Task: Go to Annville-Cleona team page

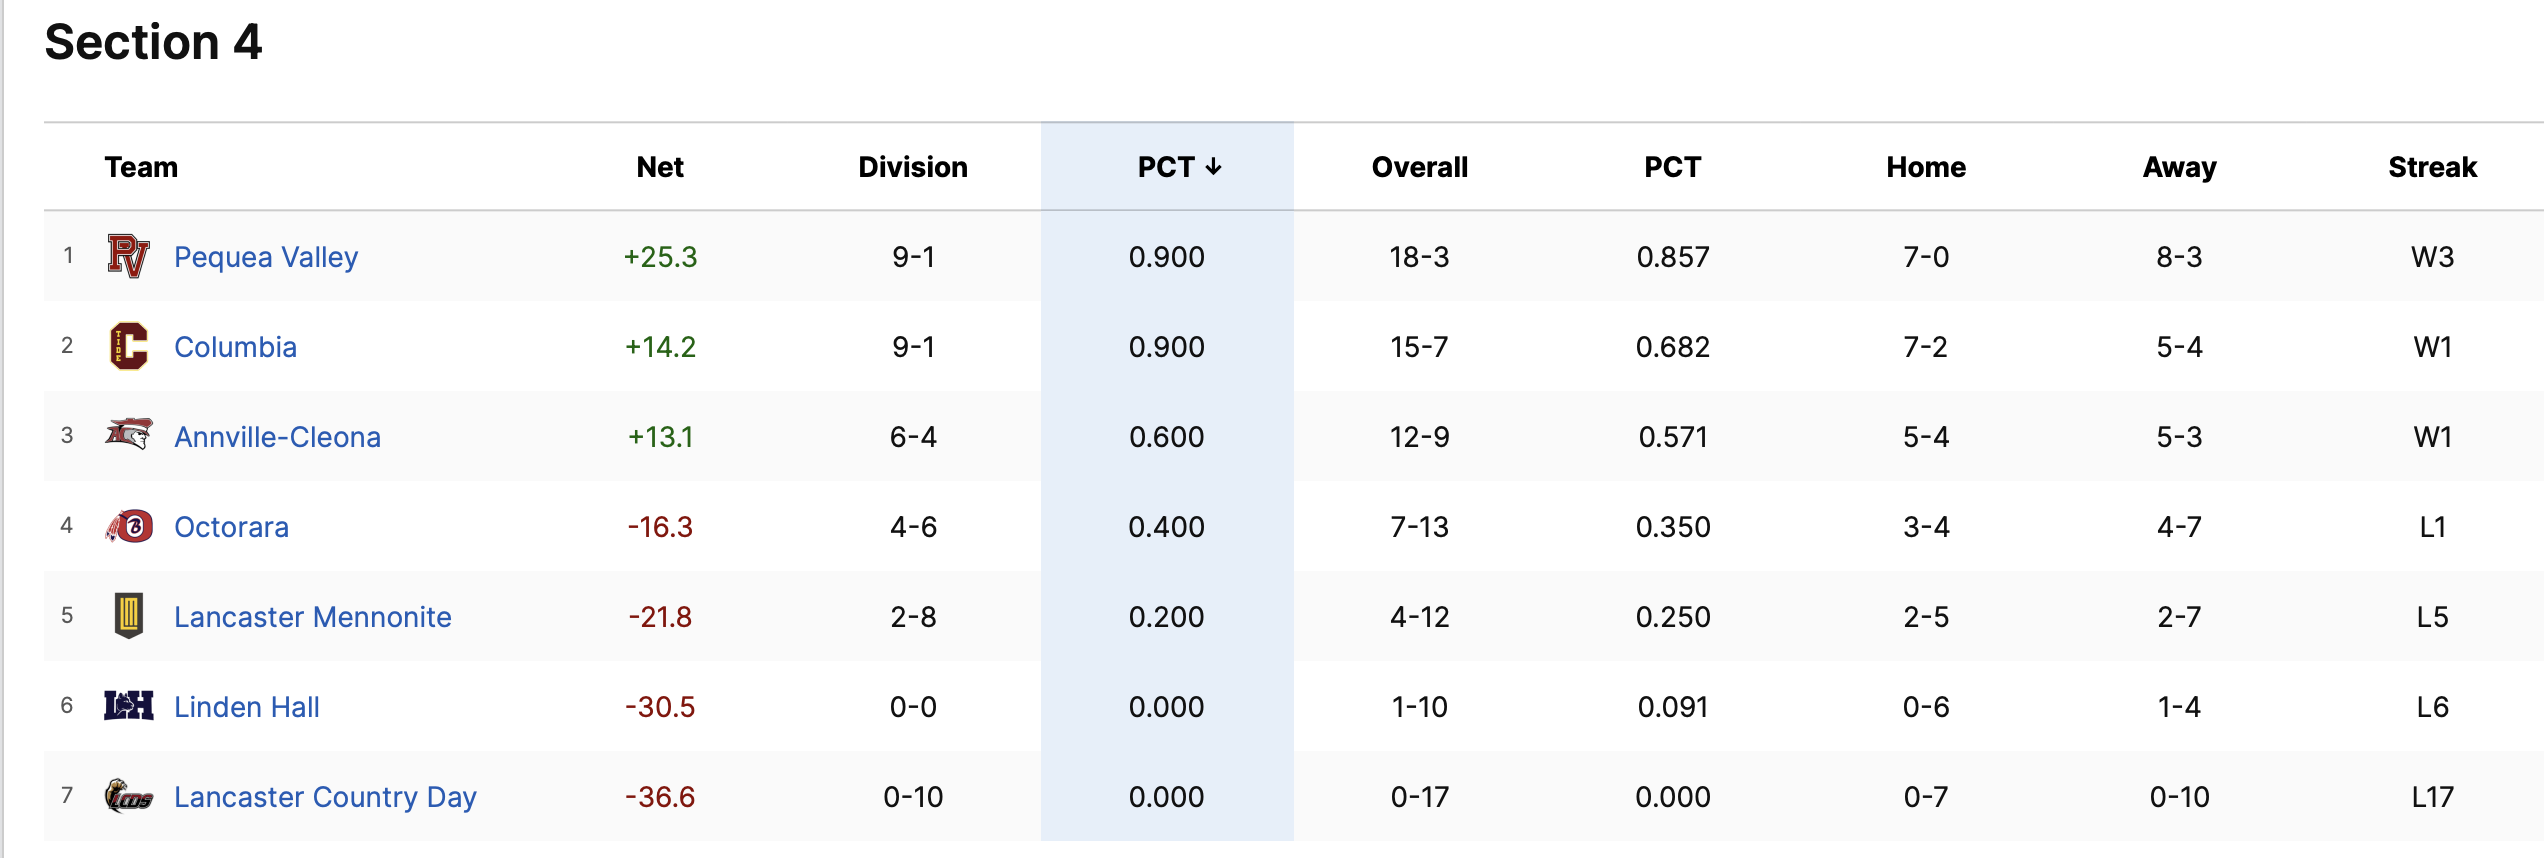Action: coord(277,437)
